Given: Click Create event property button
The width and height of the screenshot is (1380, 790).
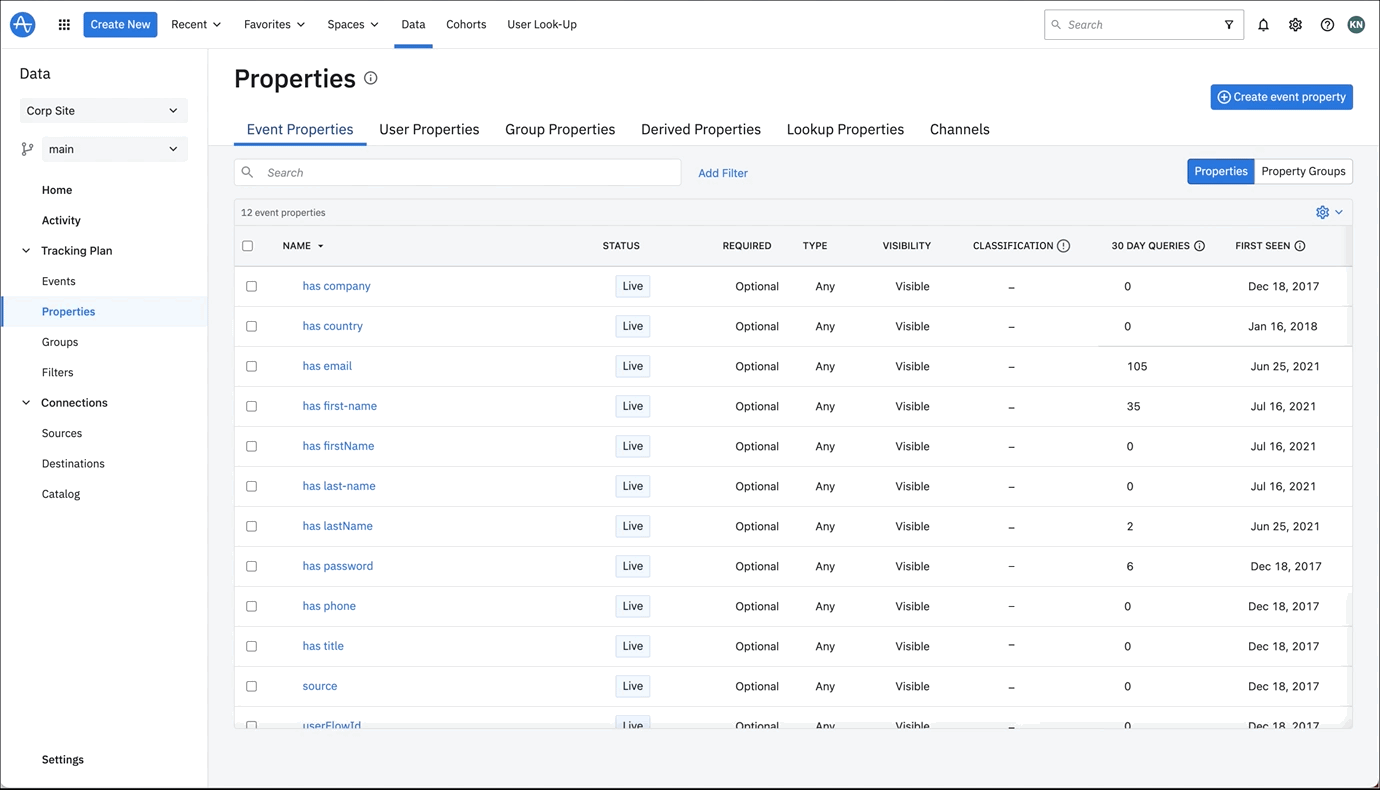Looking at the screenshot, I should click(1281, 97).
